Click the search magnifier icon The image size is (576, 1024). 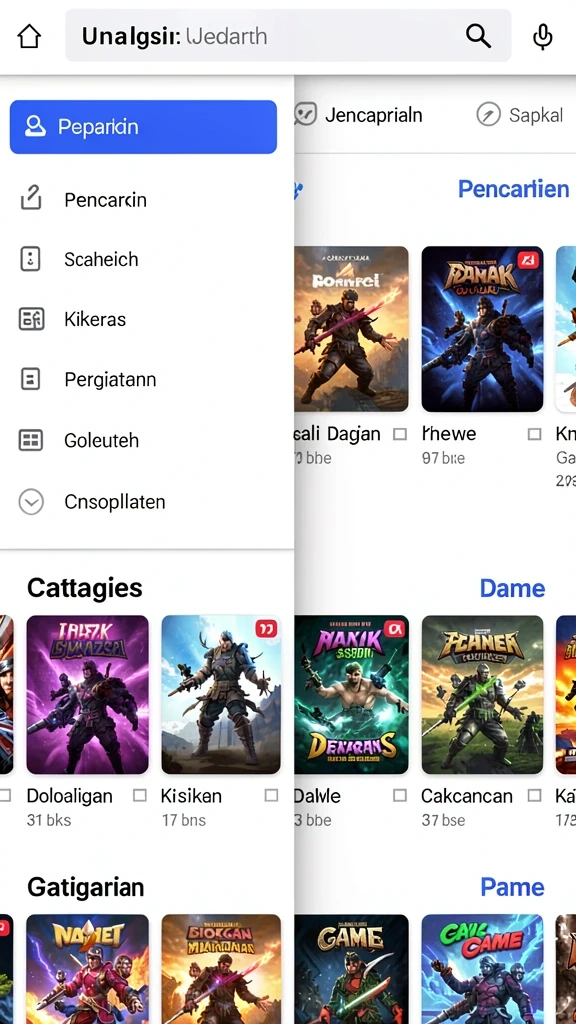pos(478,36)
